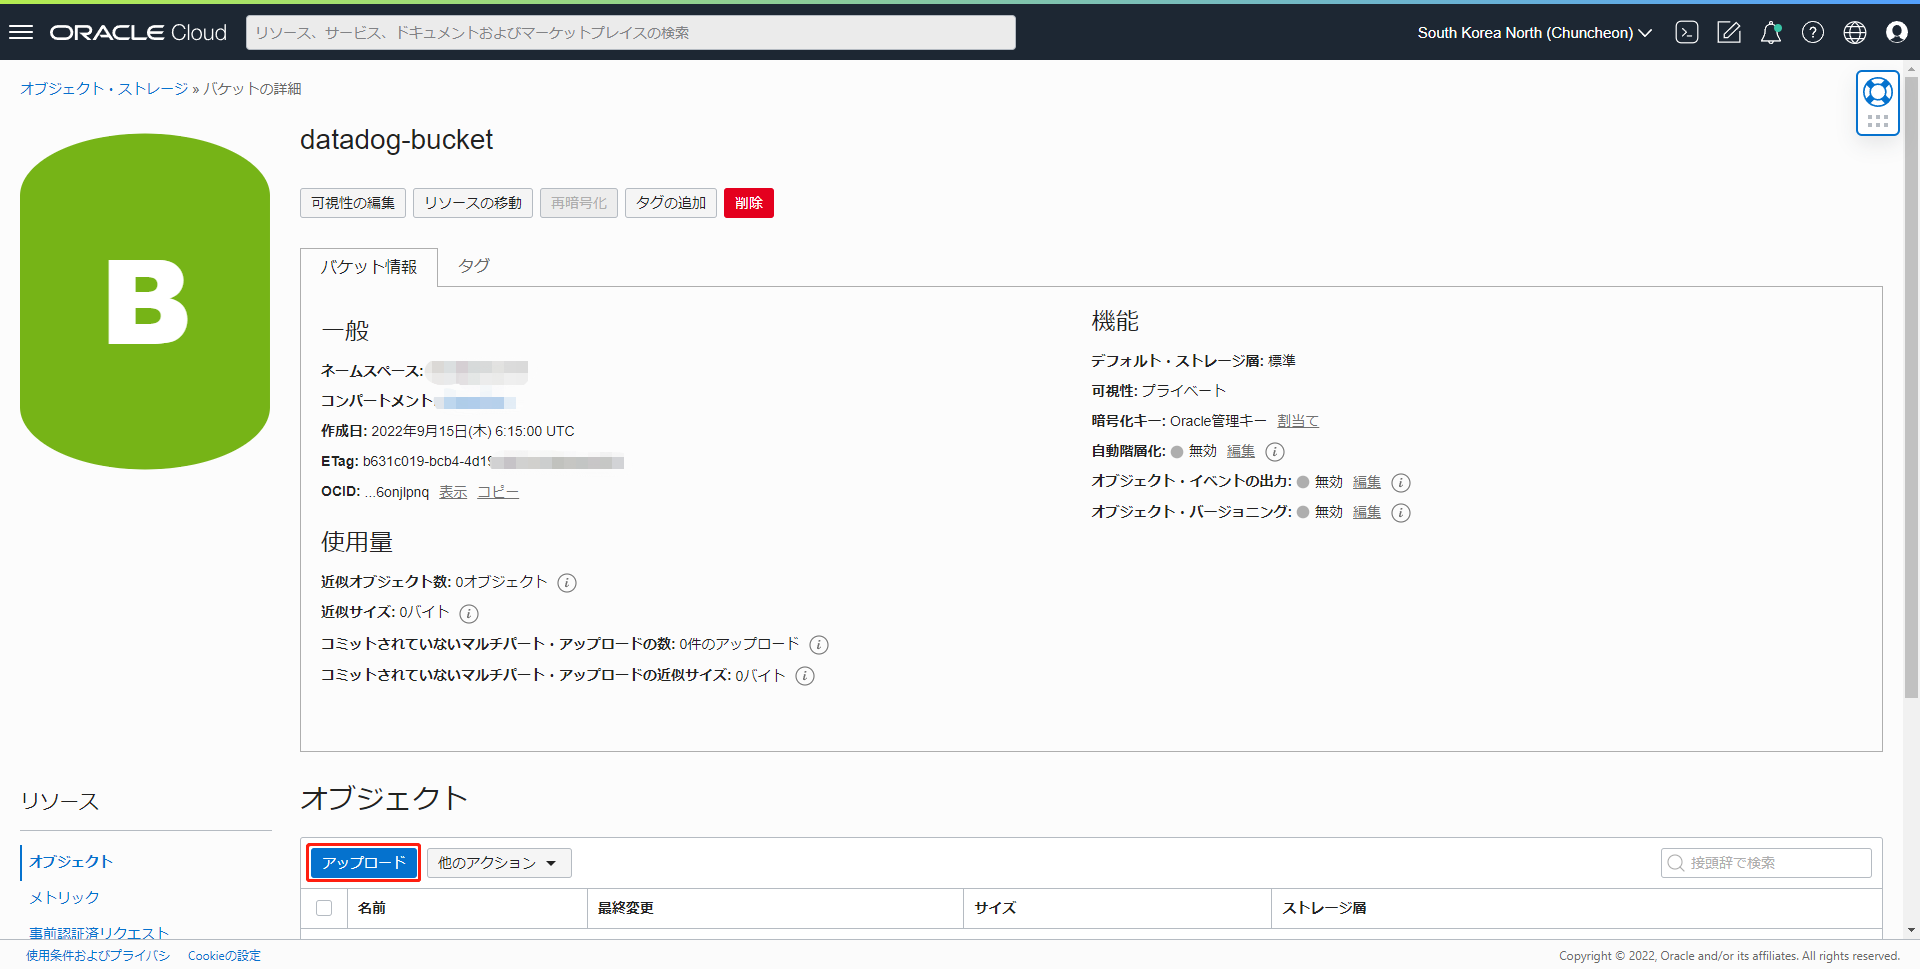
Task: Open the user profile icon
Action: click(x=1897, y=32)
